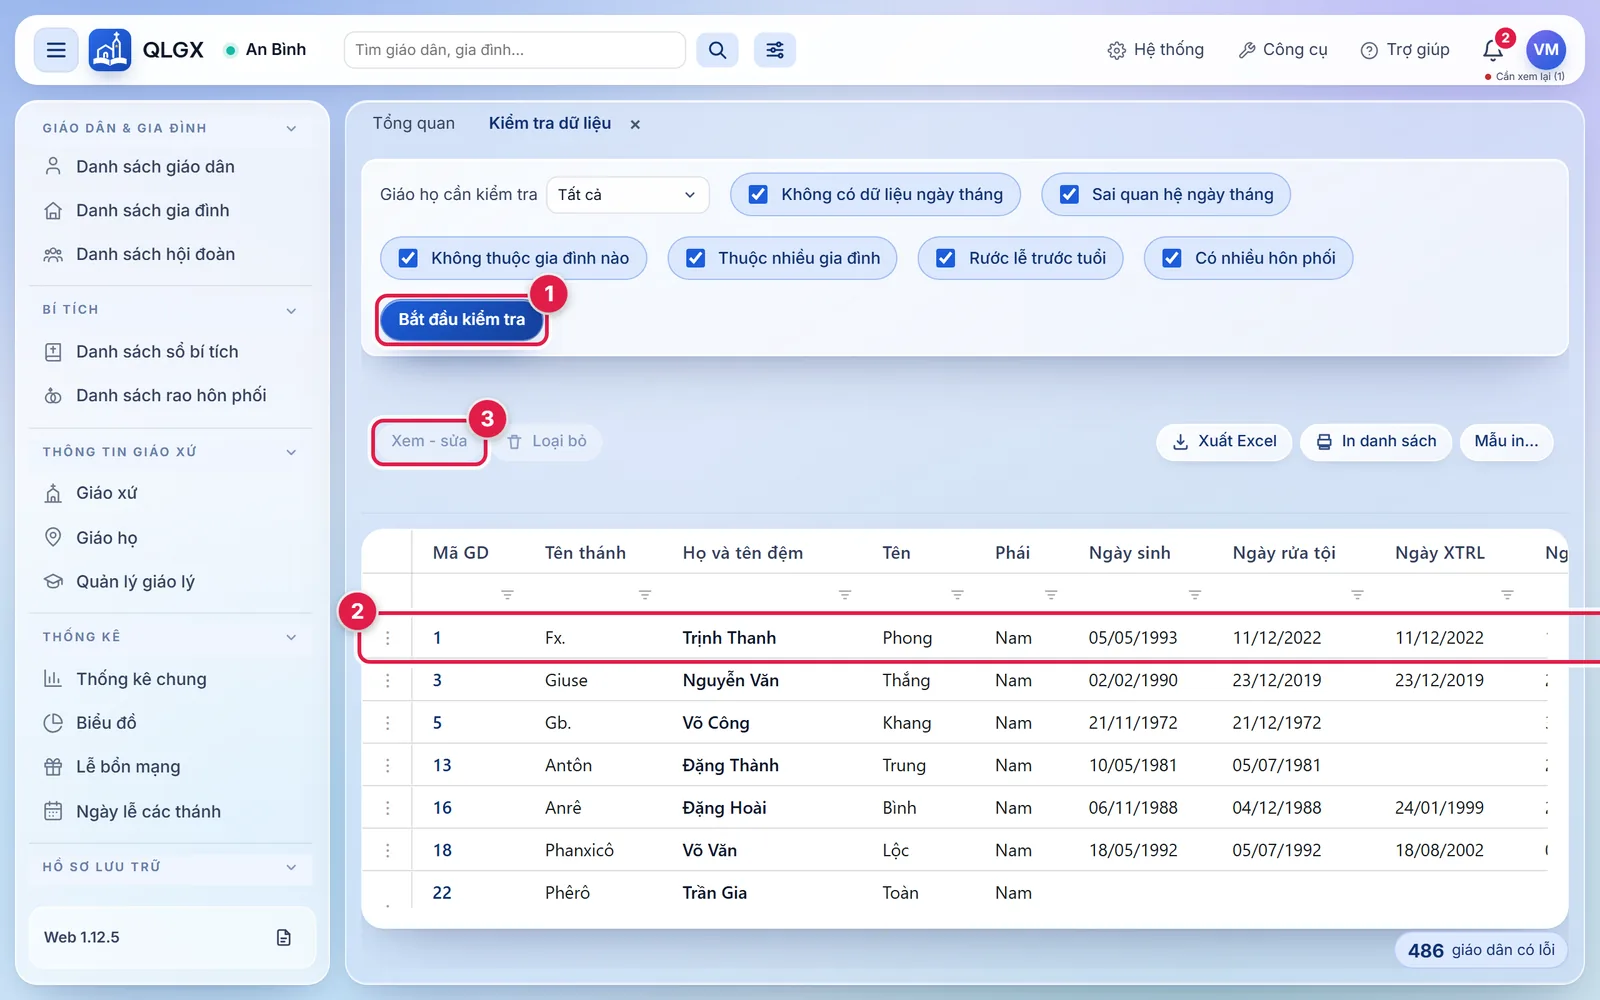Click filter icon under Tên thánh column

(645, 595)
